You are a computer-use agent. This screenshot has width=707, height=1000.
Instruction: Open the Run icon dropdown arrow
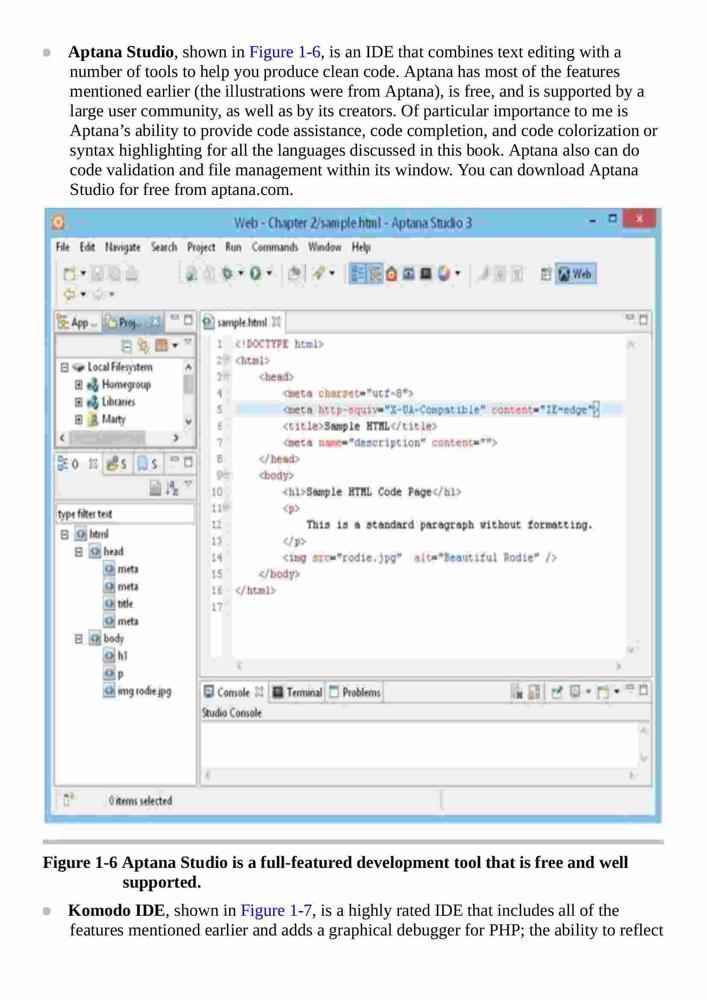coord(269,274)
